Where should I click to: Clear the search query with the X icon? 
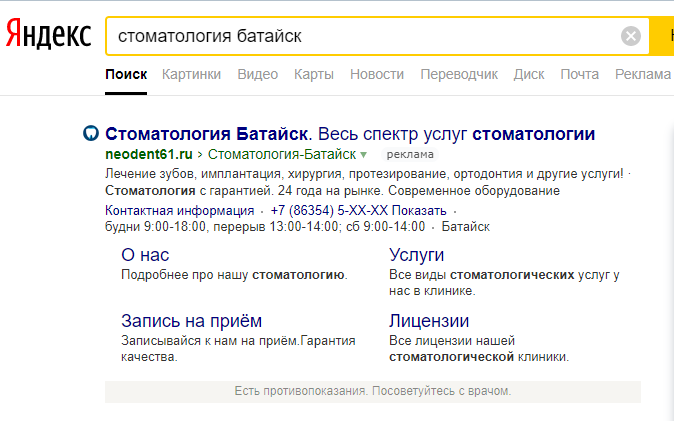[631, 36]
